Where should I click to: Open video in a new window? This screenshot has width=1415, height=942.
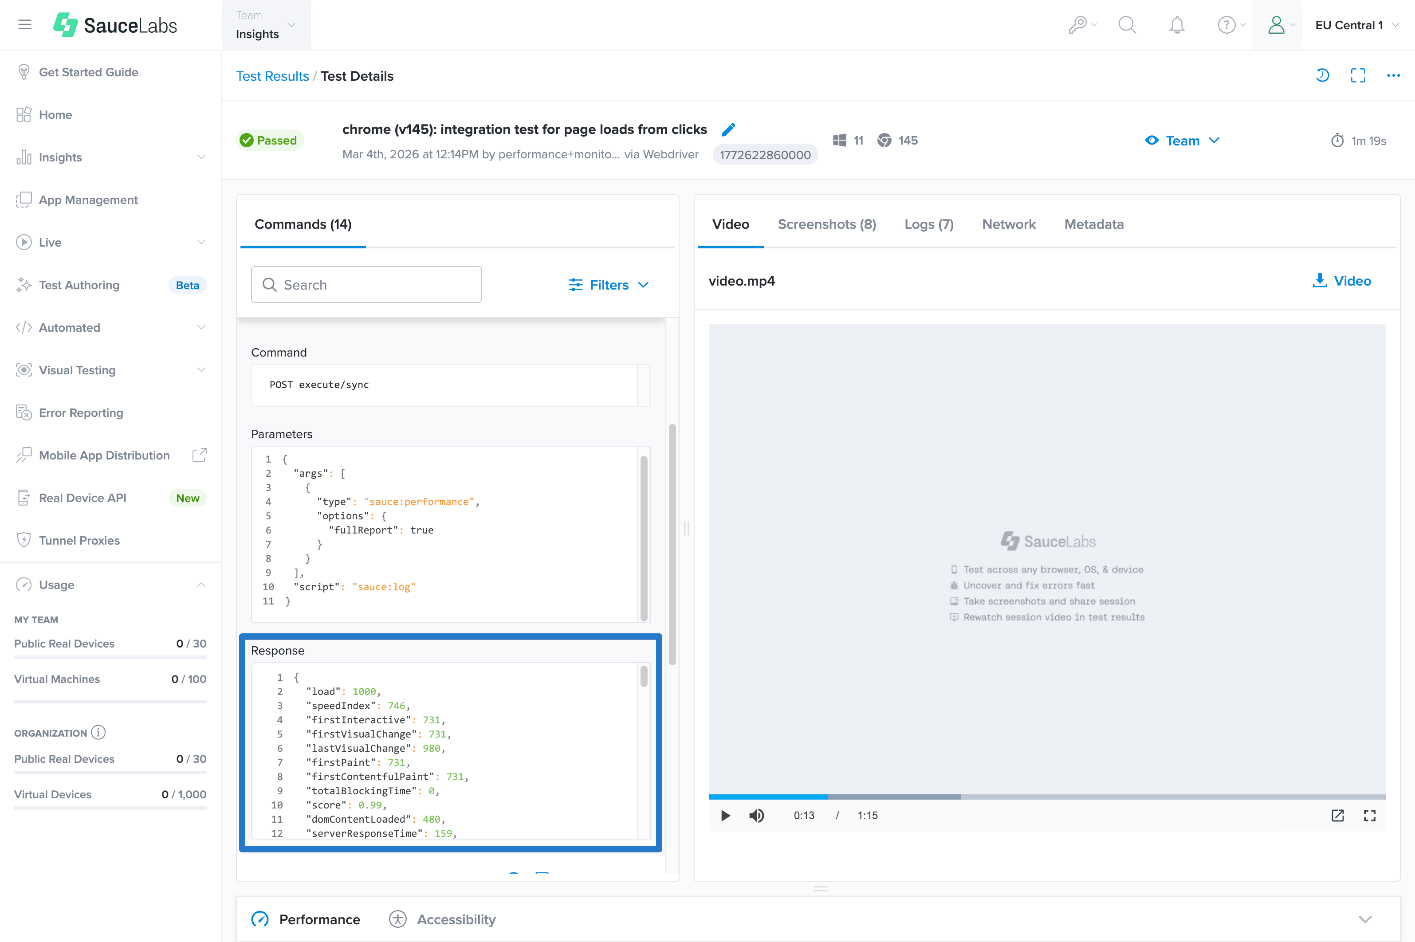[1338, 816]
